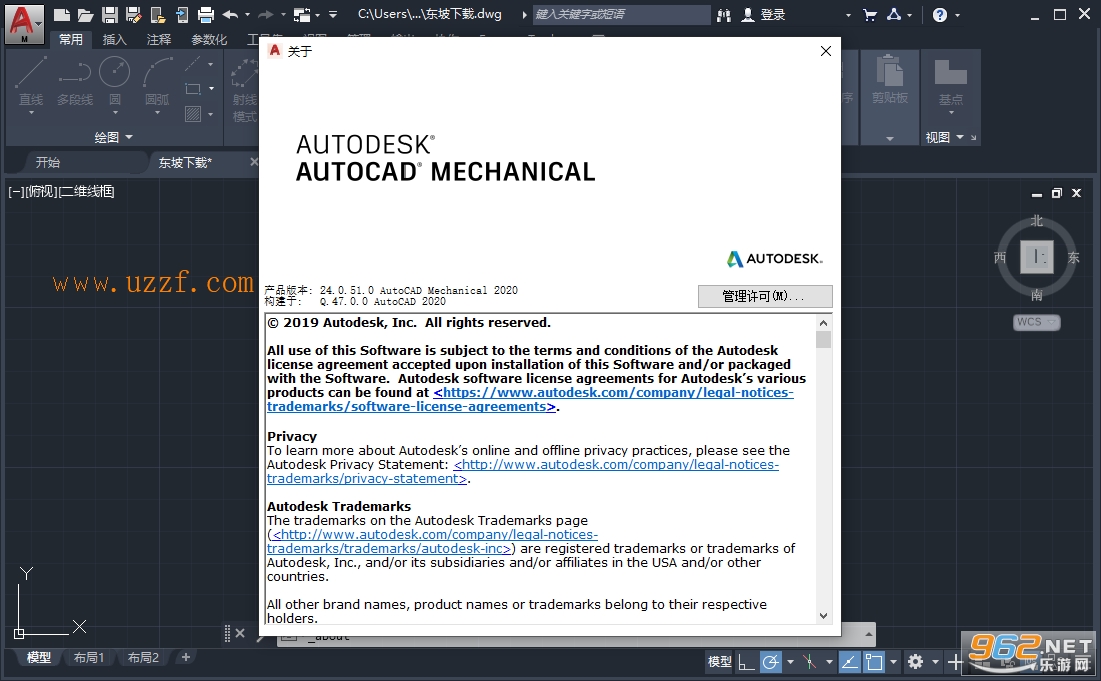Viewport: 1101px width, 681px height.
Task: Open the software license agreements link
Action: [530, 399]
